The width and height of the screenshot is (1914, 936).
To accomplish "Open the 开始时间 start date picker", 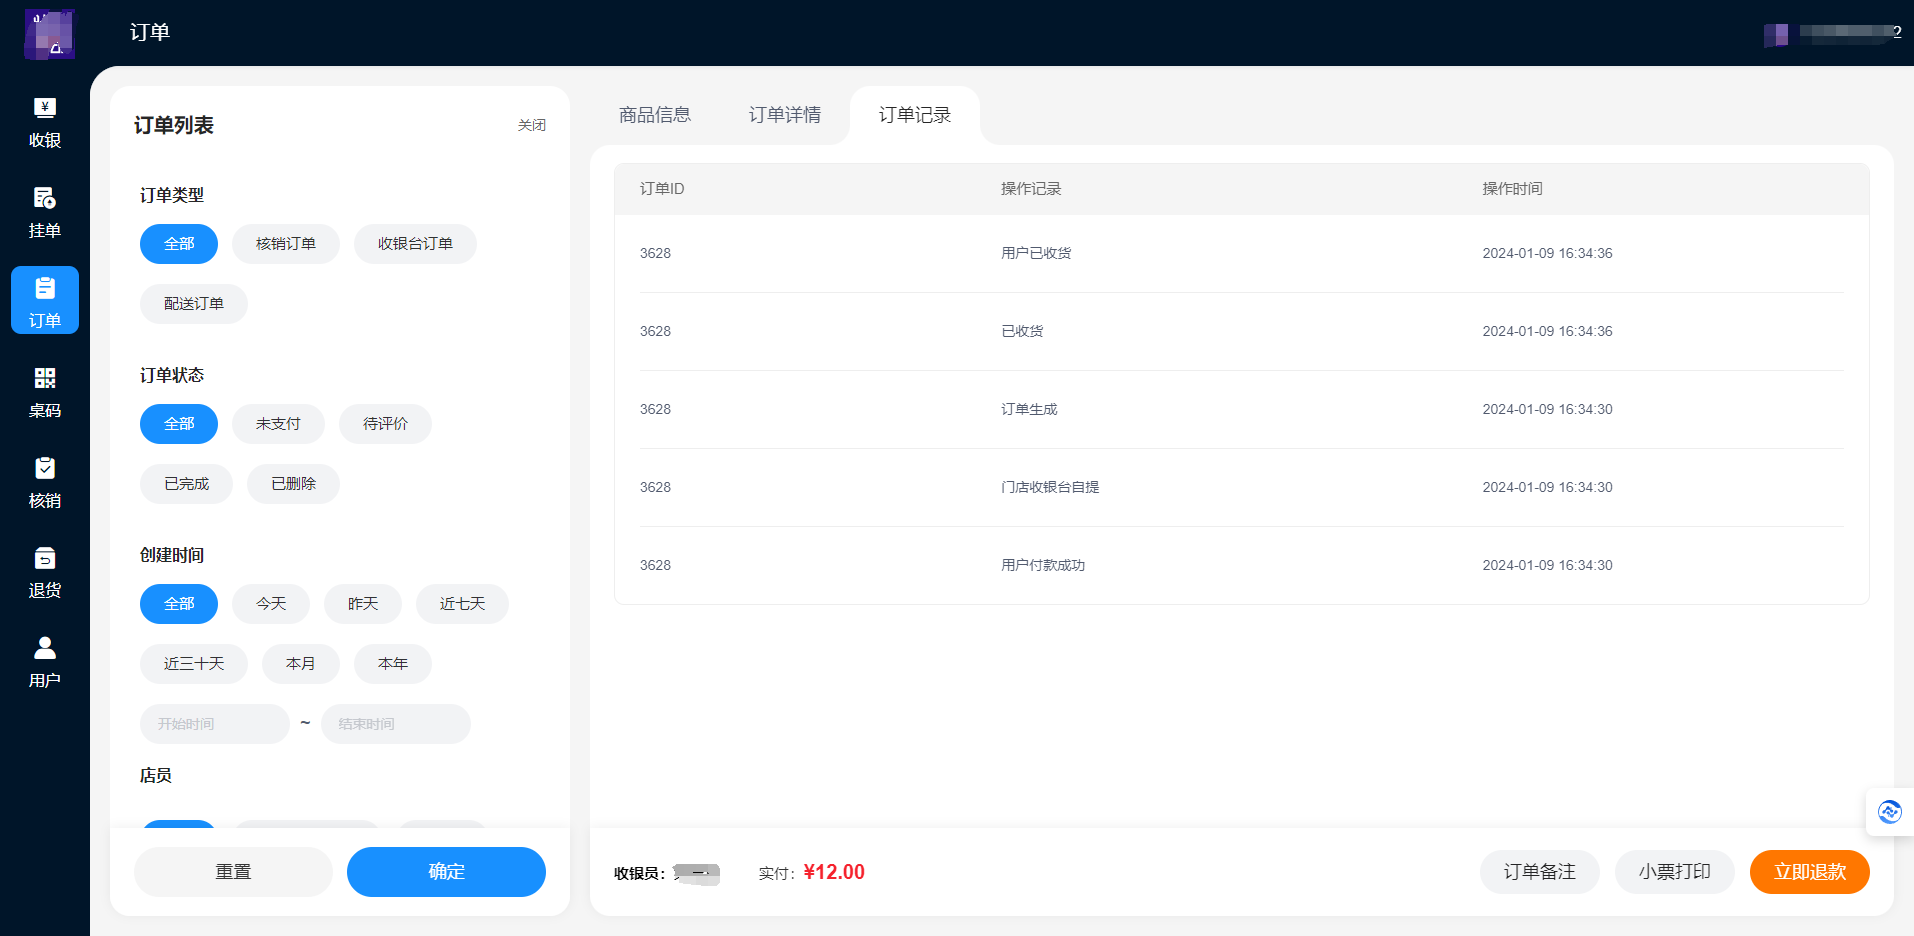I will tap(214, 724).
